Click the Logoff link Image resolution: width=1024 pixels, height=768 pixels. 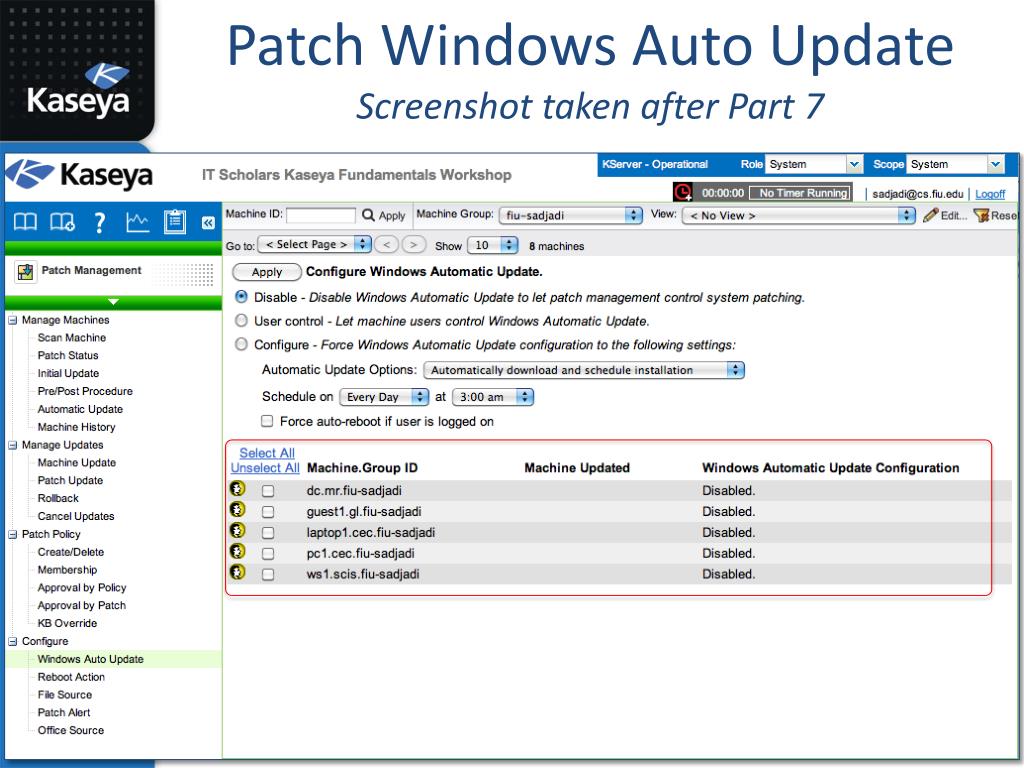click(990, 194)
